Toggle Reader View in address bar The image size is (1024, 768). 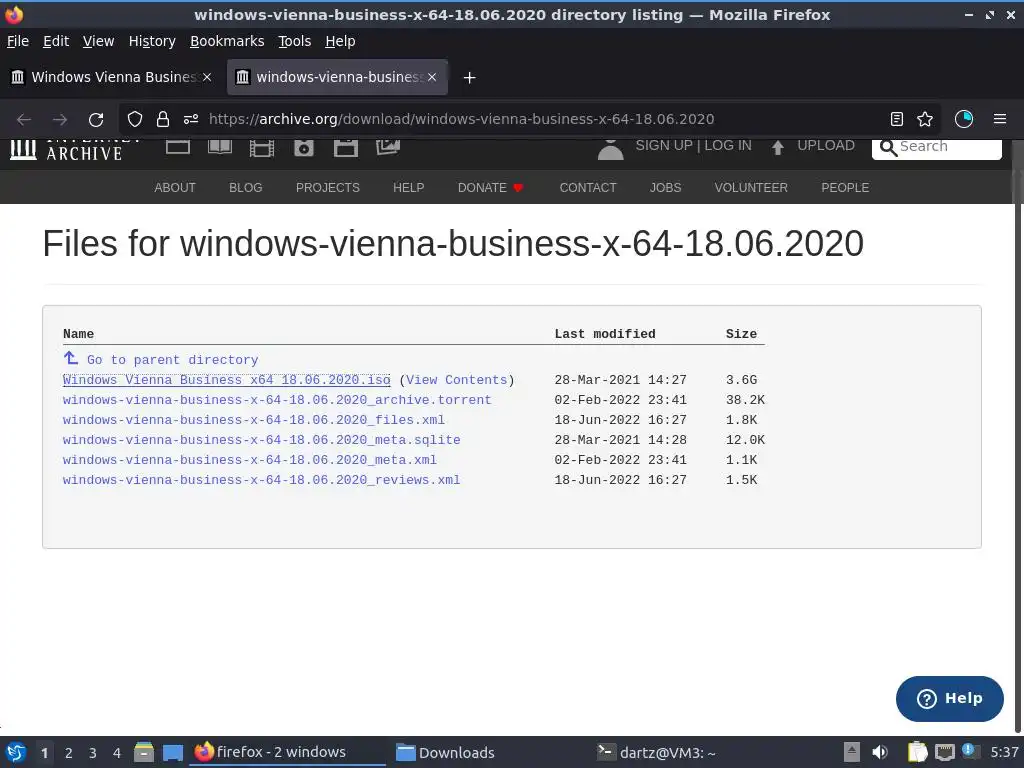pos(897,119)
